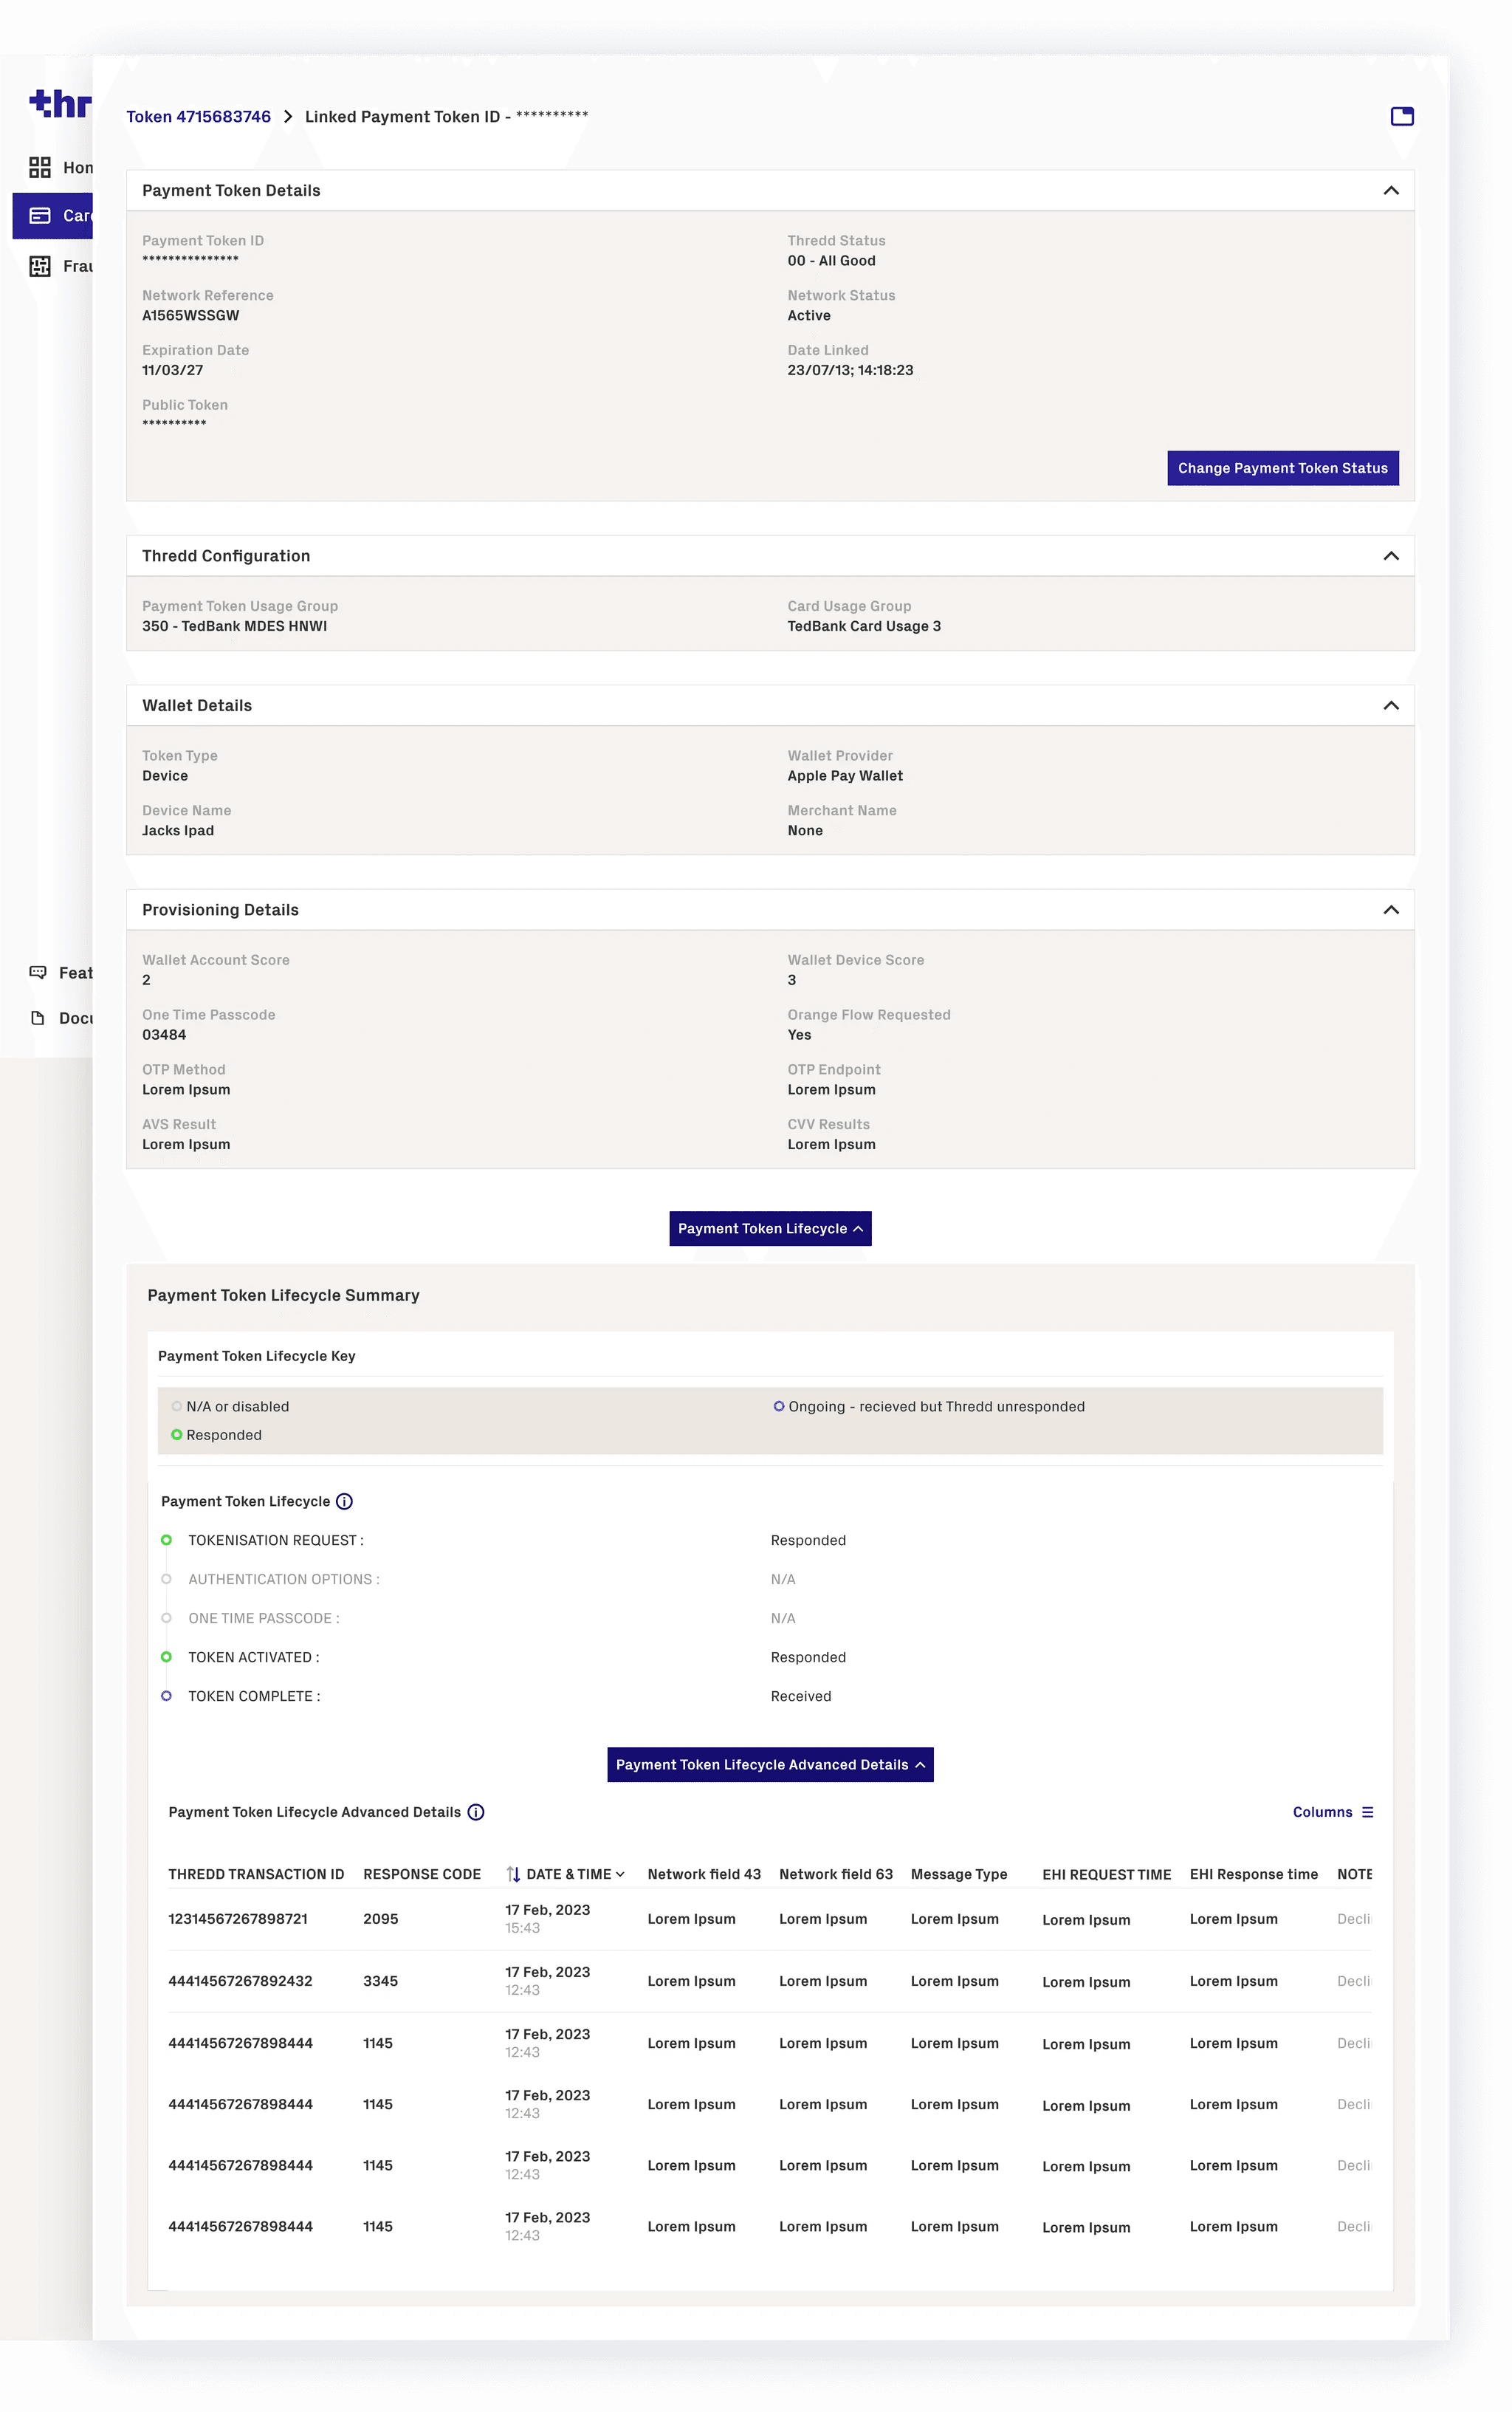Click info icon beside Payment Token Lifecycle
This screenshot has width=1512, height=2412.
(344, 1501)
